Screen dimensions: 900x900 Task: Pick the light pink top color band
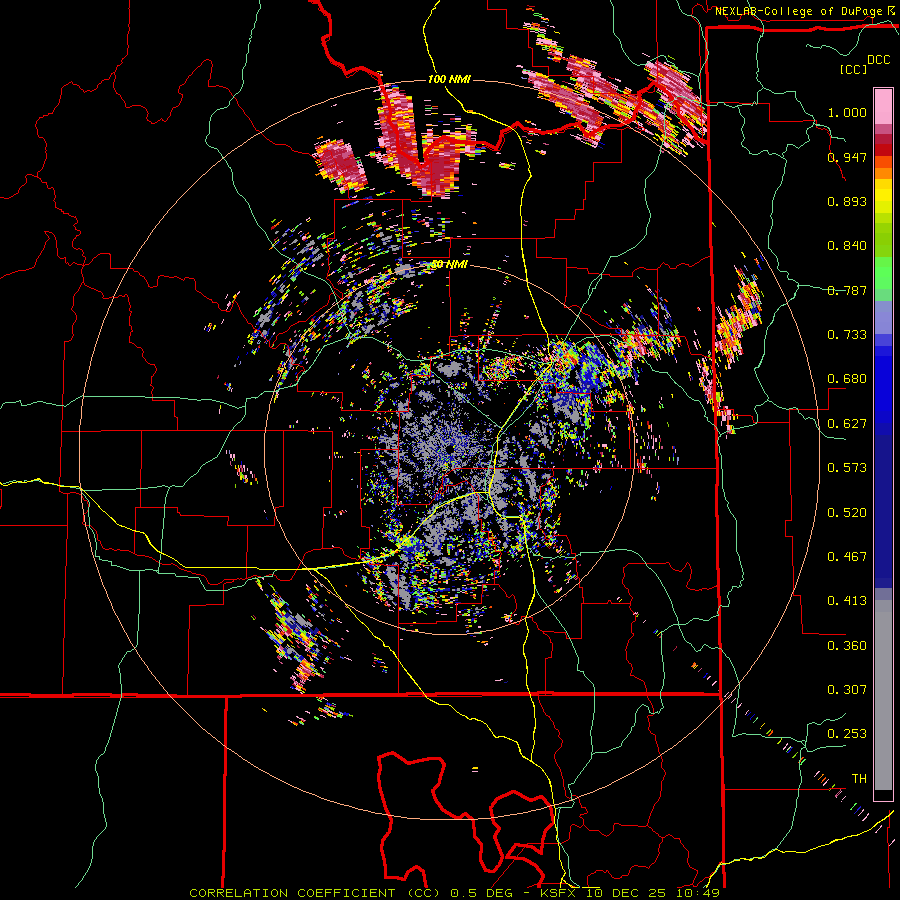tap(883, 106)
